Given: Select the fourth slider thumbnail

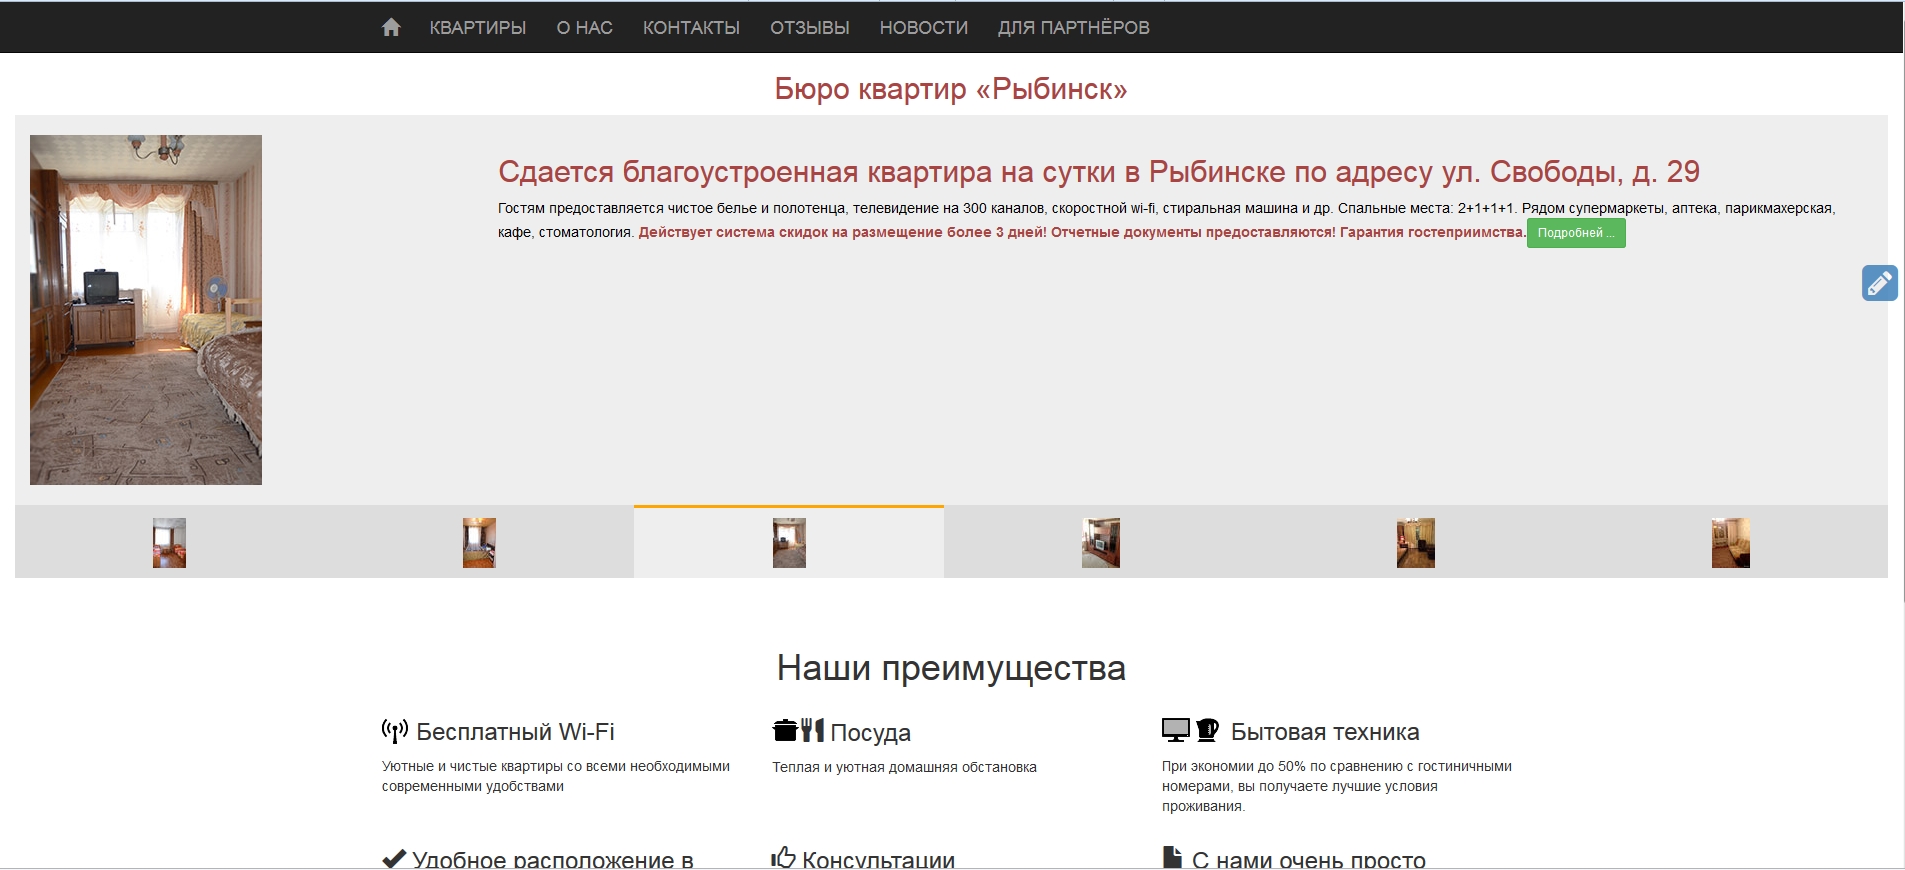Looking at the screenshot, I should coord(1101,543).
